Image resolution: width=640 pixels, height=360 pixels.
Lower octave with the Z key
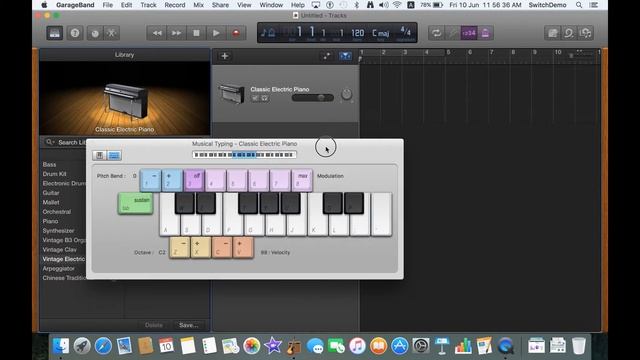[179, 247]
